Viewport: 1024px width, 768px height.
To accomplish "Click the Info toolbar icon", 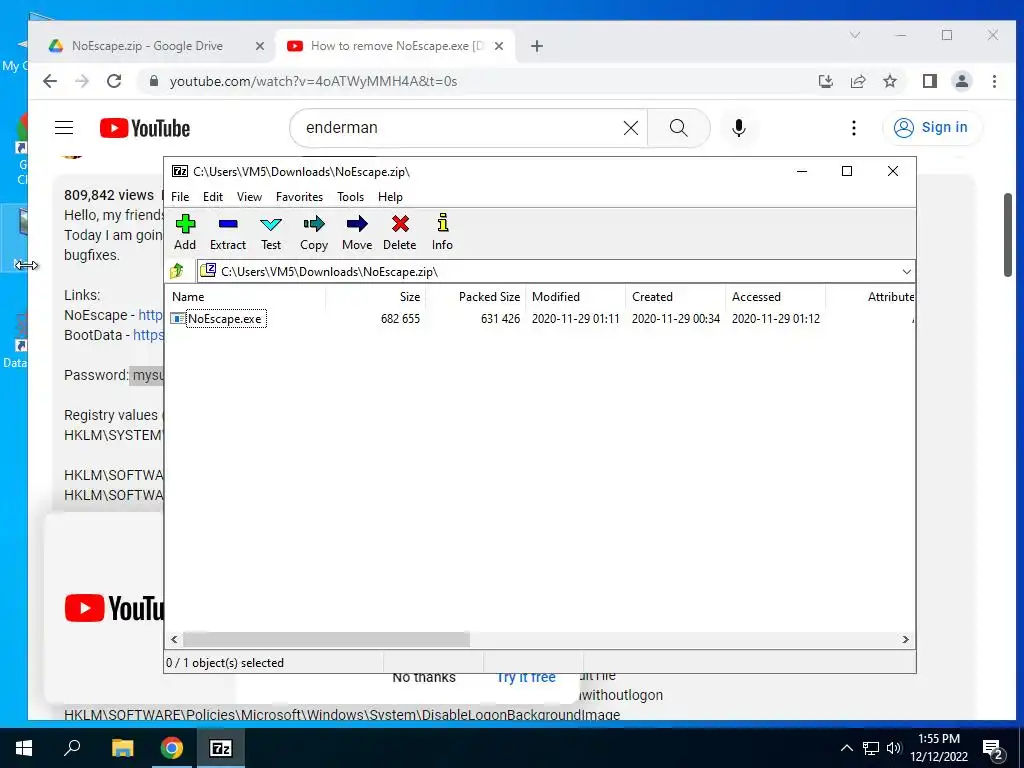I will click(442, 232).
